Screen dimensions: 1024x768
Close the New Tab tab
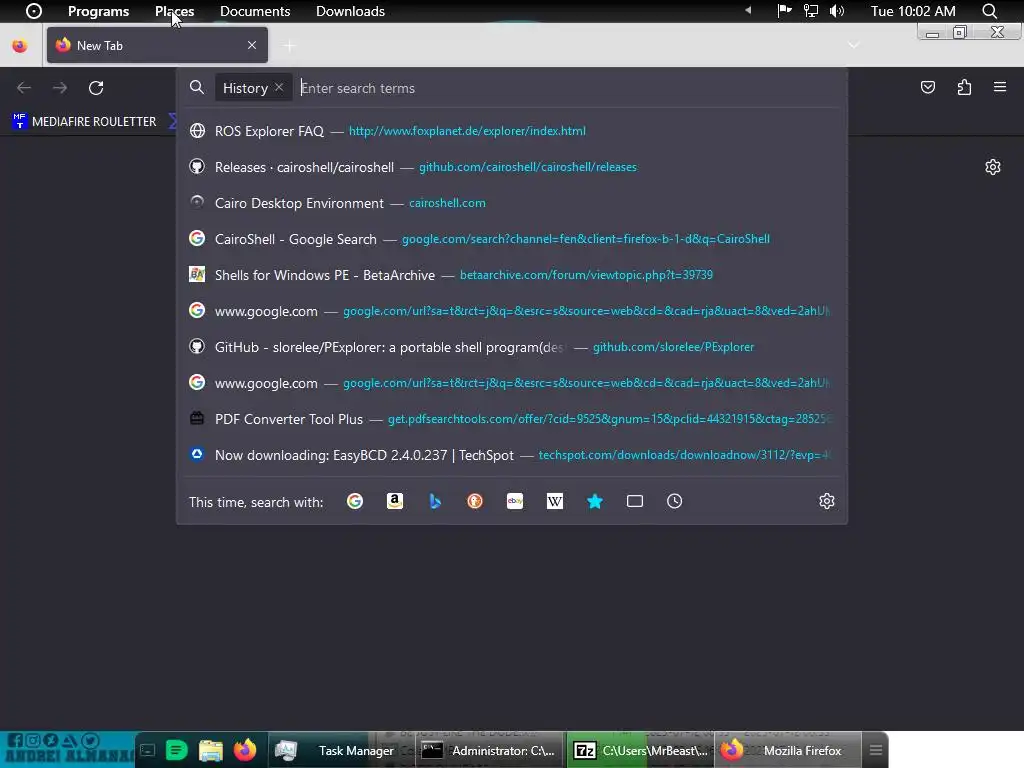(x=252, y=45)
